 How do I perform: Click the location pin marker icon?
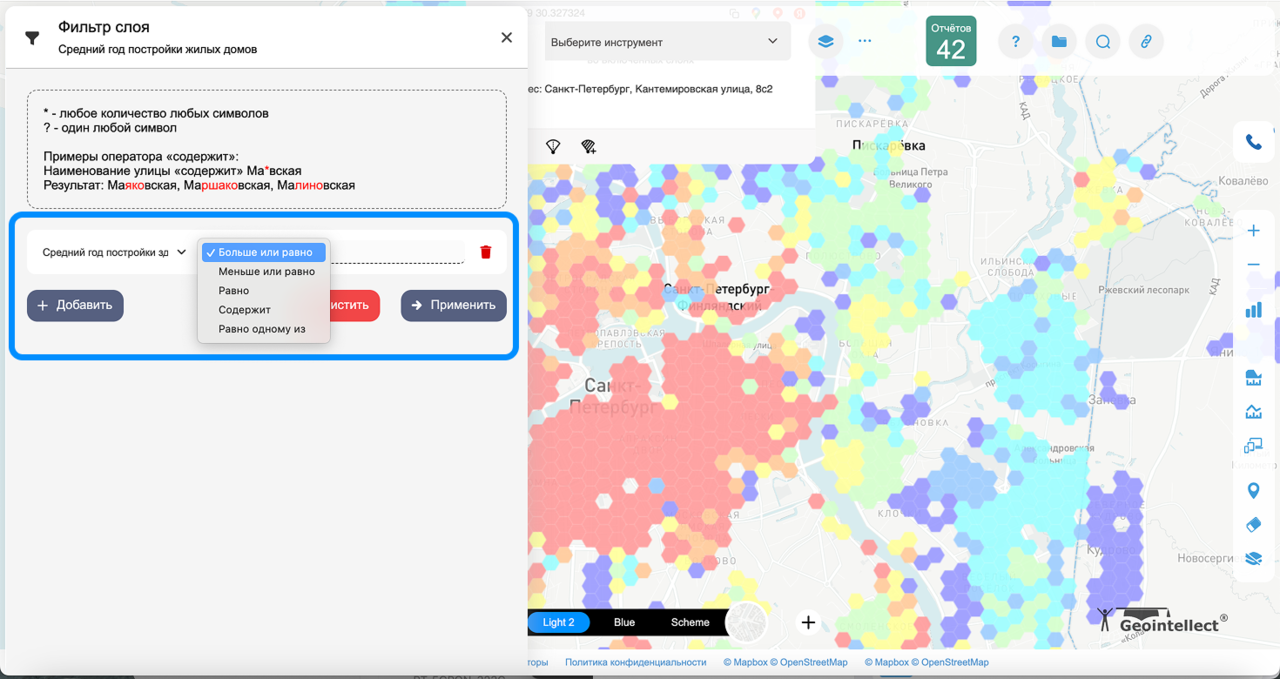[x=1253, y=491]
